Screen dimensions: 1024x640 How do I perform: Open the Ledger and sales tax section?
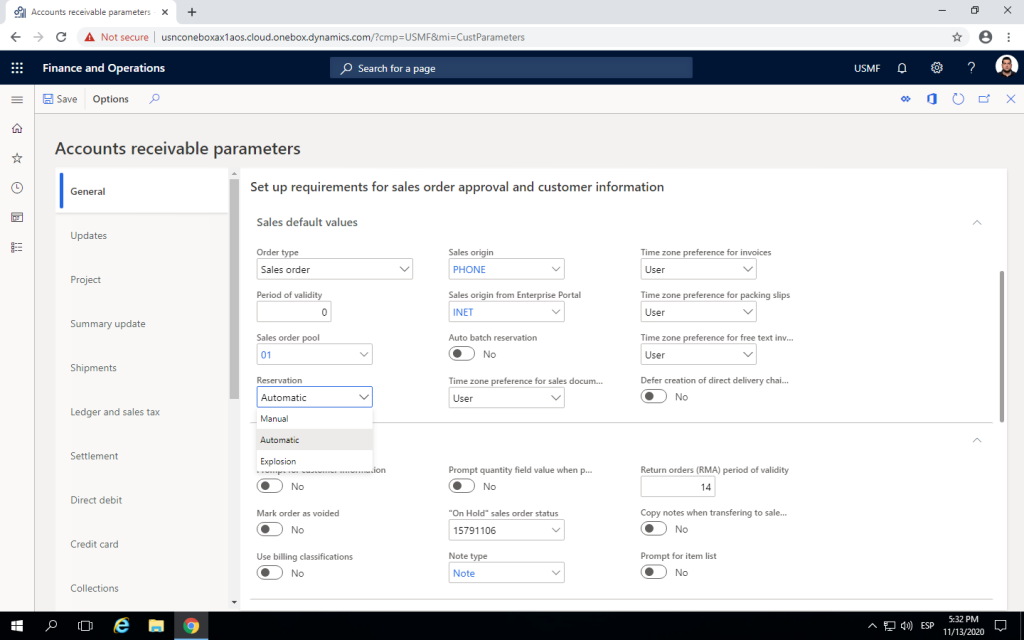[x=117, y=411]
